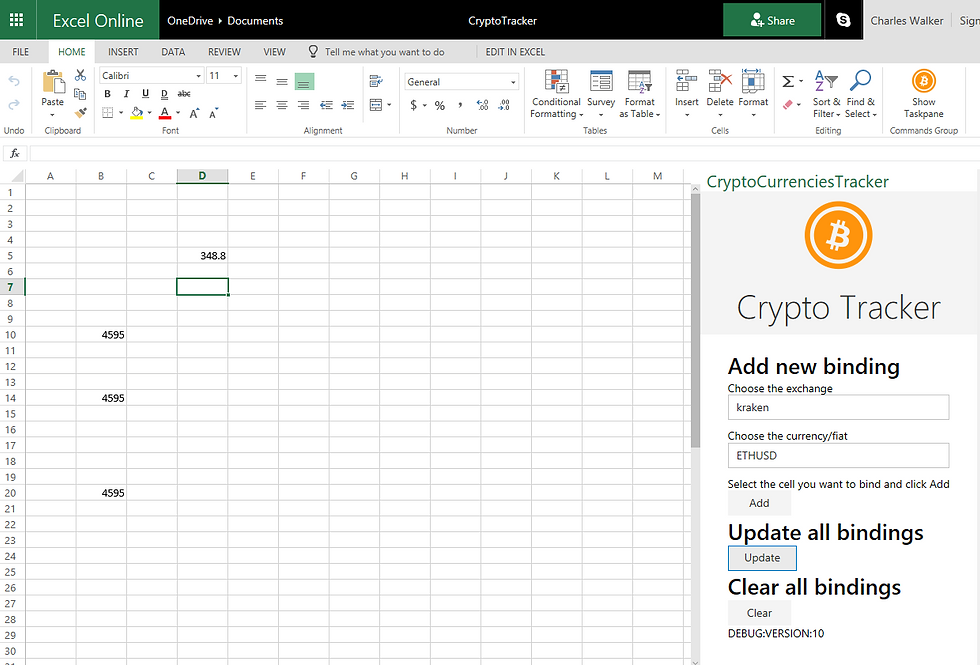Click the currency dollar sign icon
Screen dimensions: 980x665
coord(413,105)
